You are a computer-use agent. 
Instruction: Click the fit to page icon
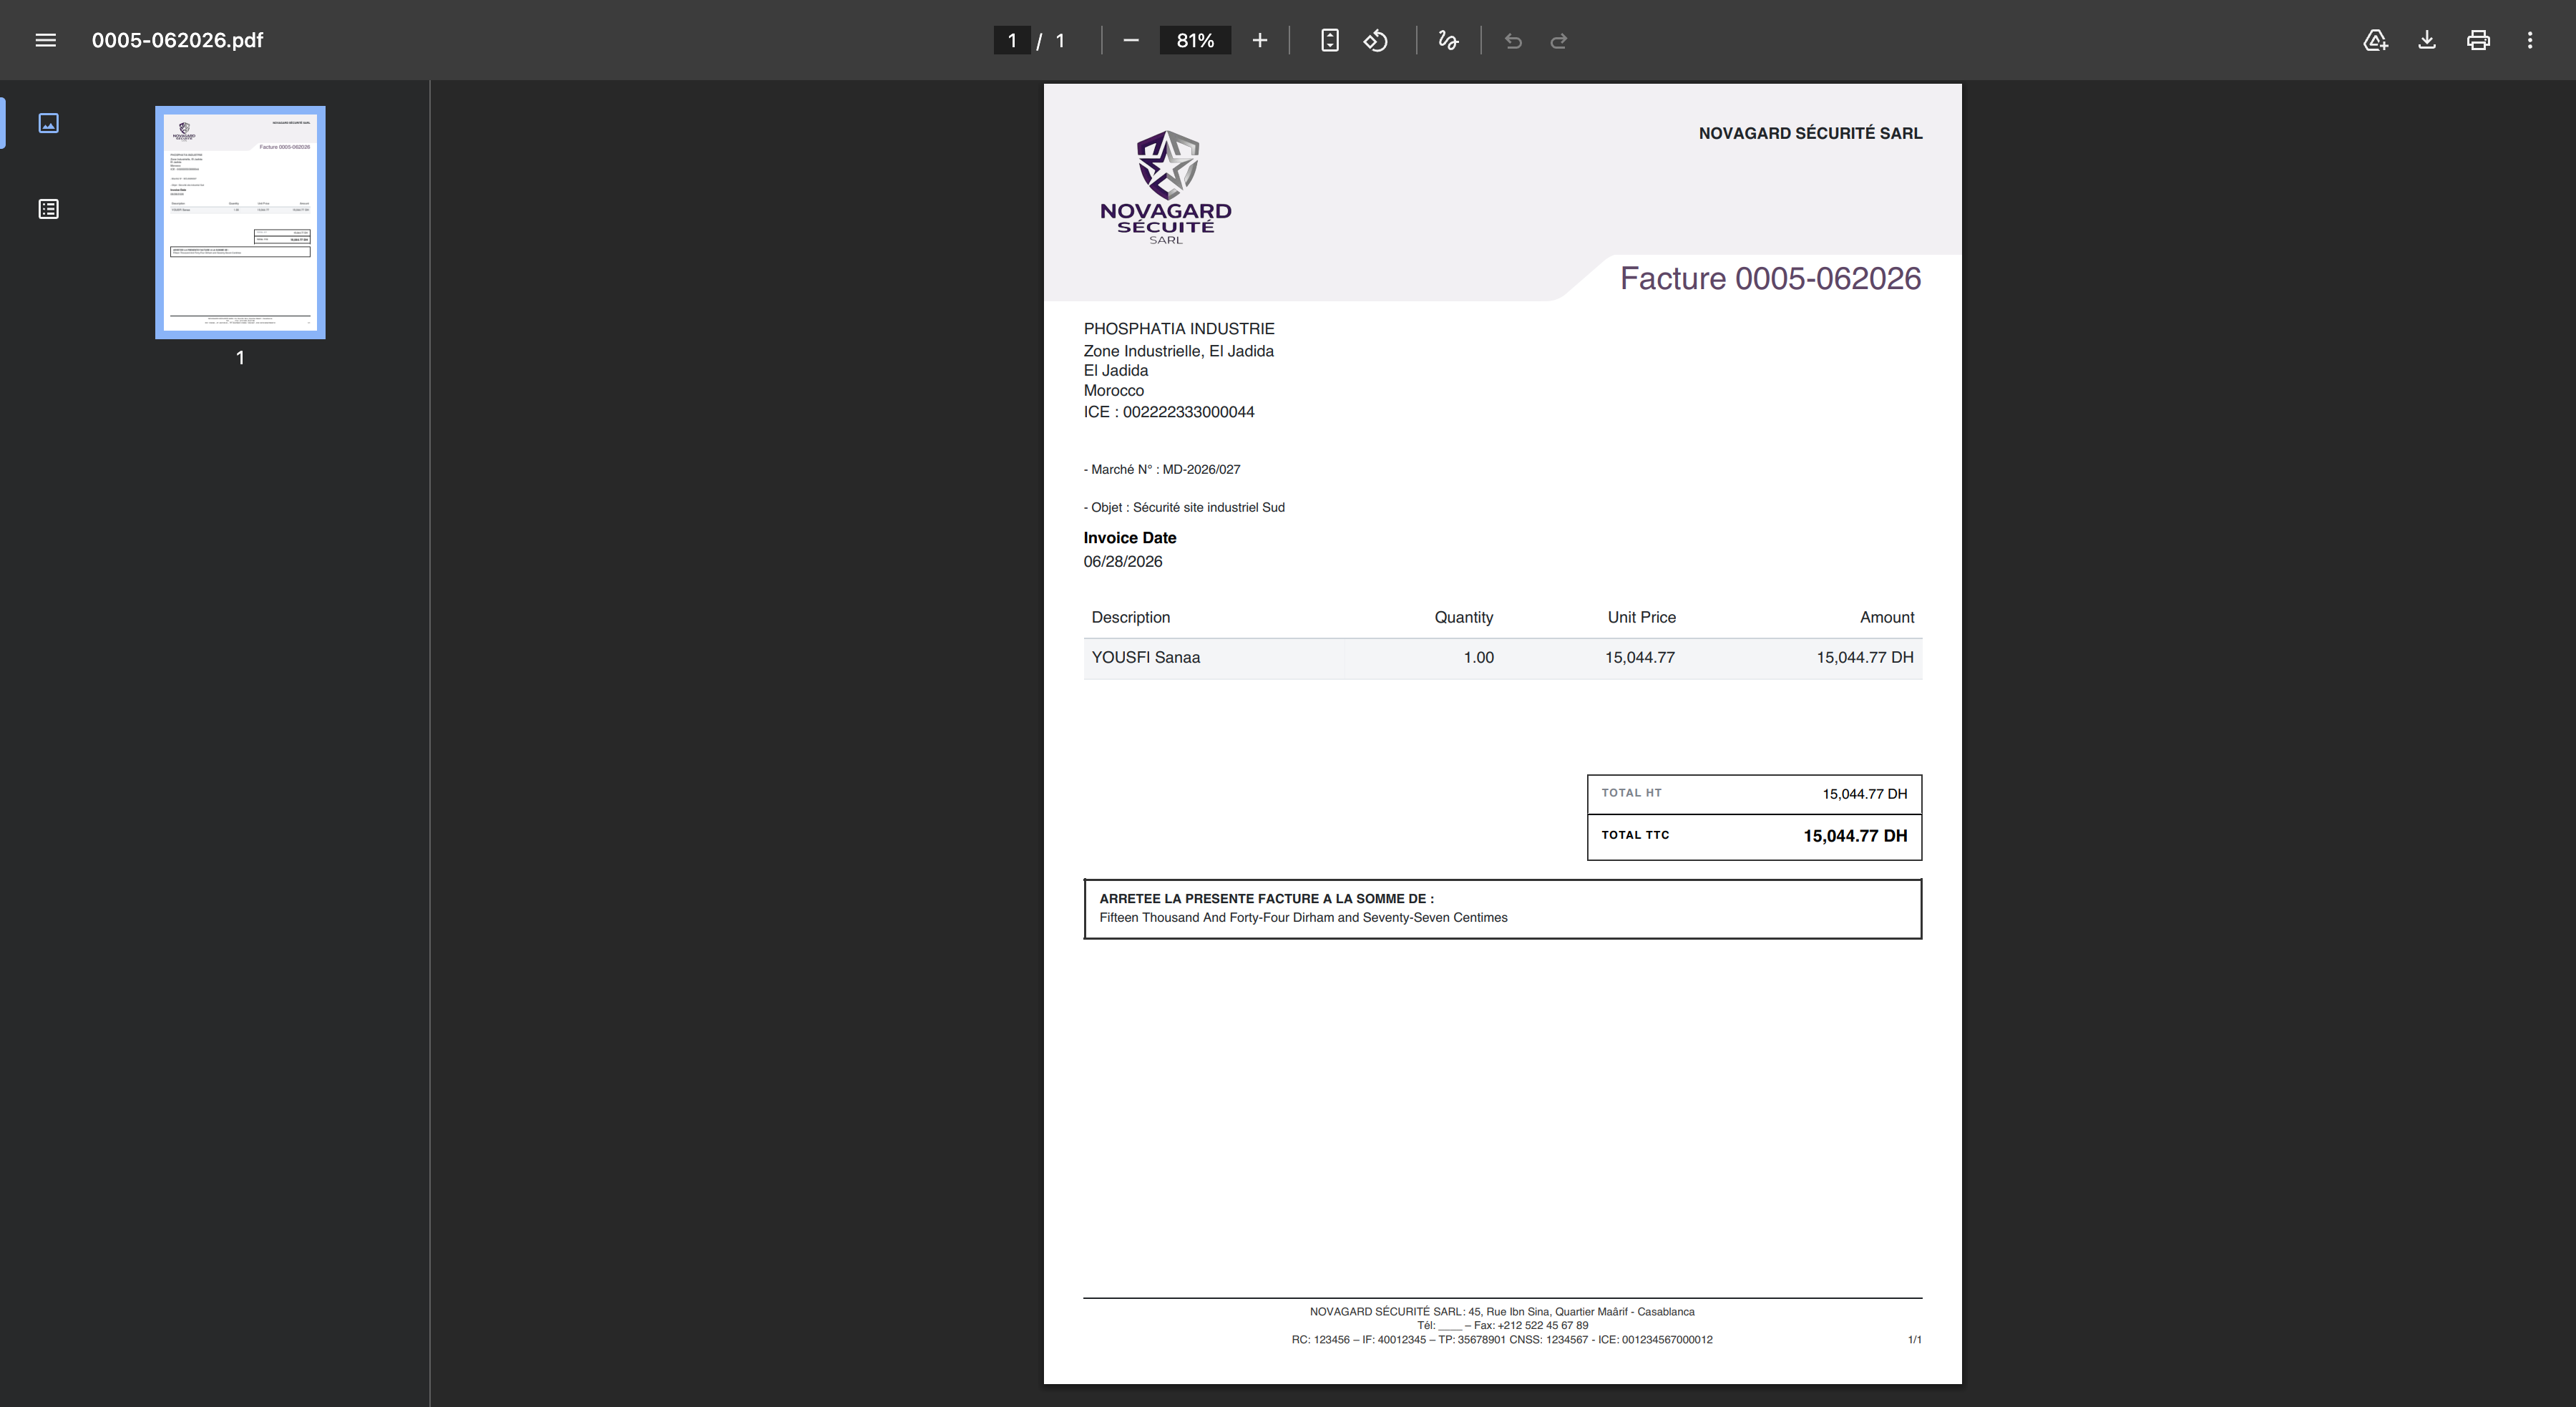point(1329,40)
